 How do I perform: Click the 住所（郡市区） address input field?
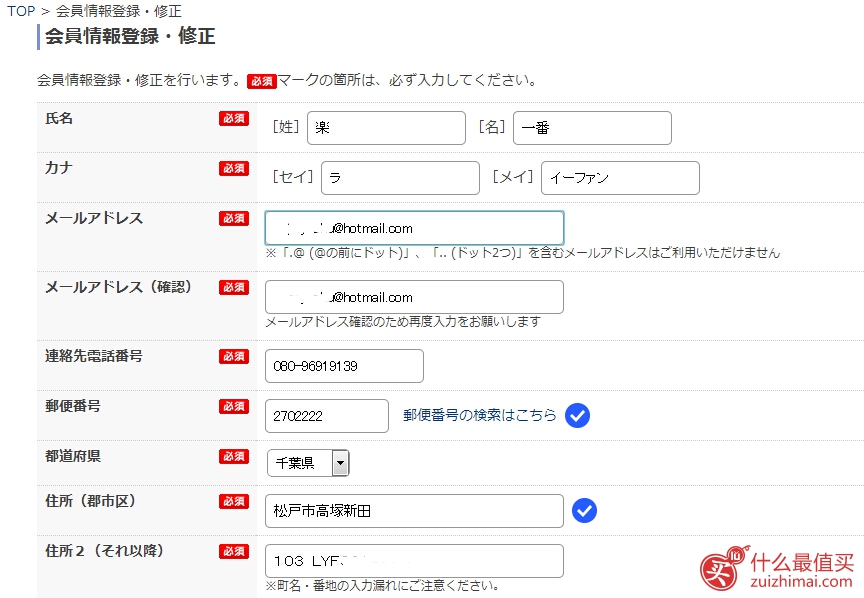click(x=414, y=511)
